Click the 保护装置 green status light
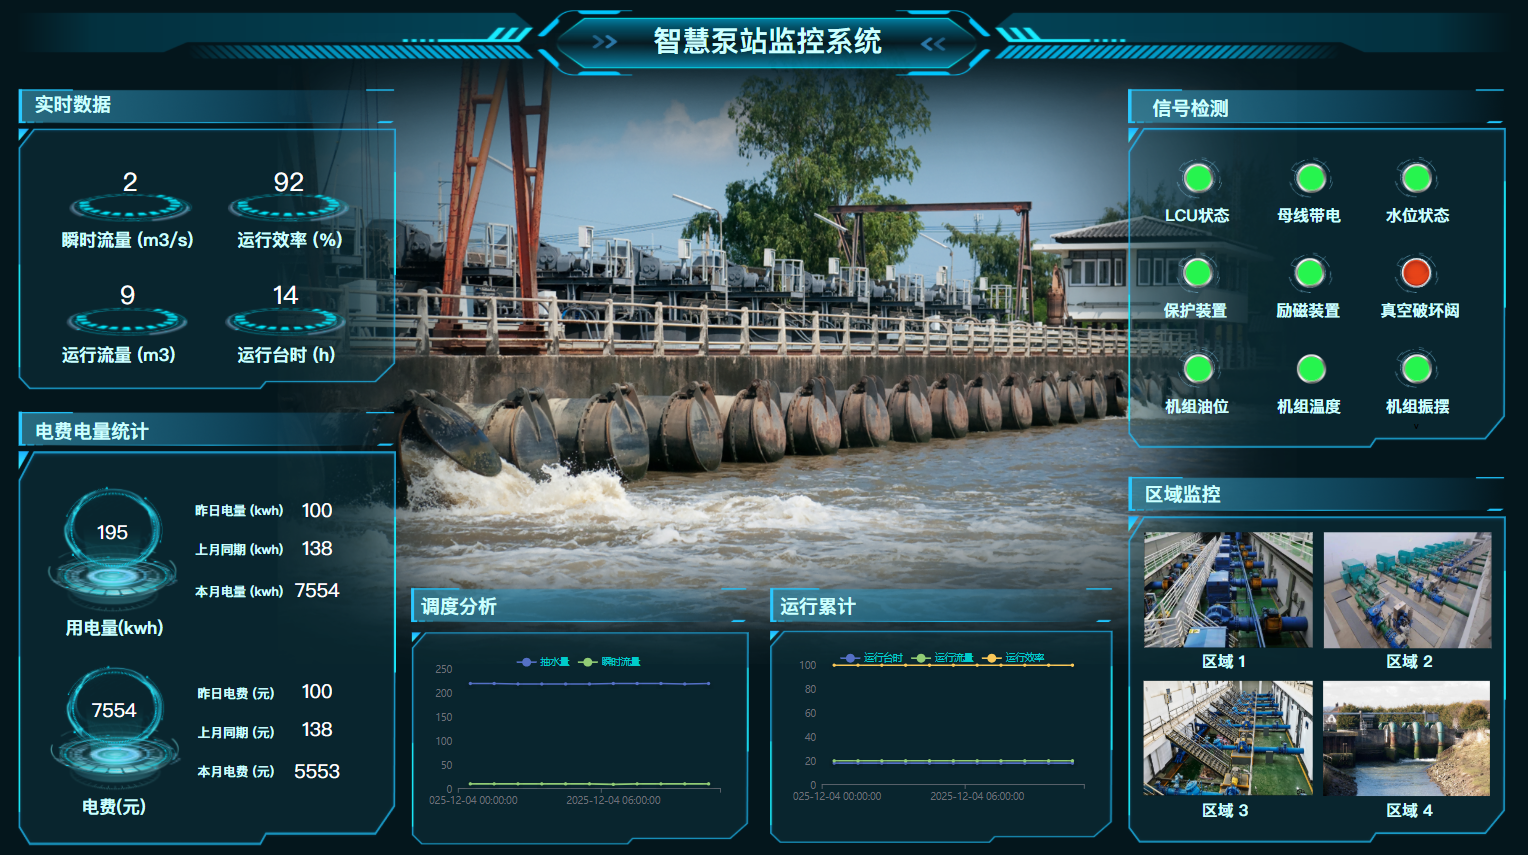This screenshot has height=855, width=1528. tap(1197, 273)
